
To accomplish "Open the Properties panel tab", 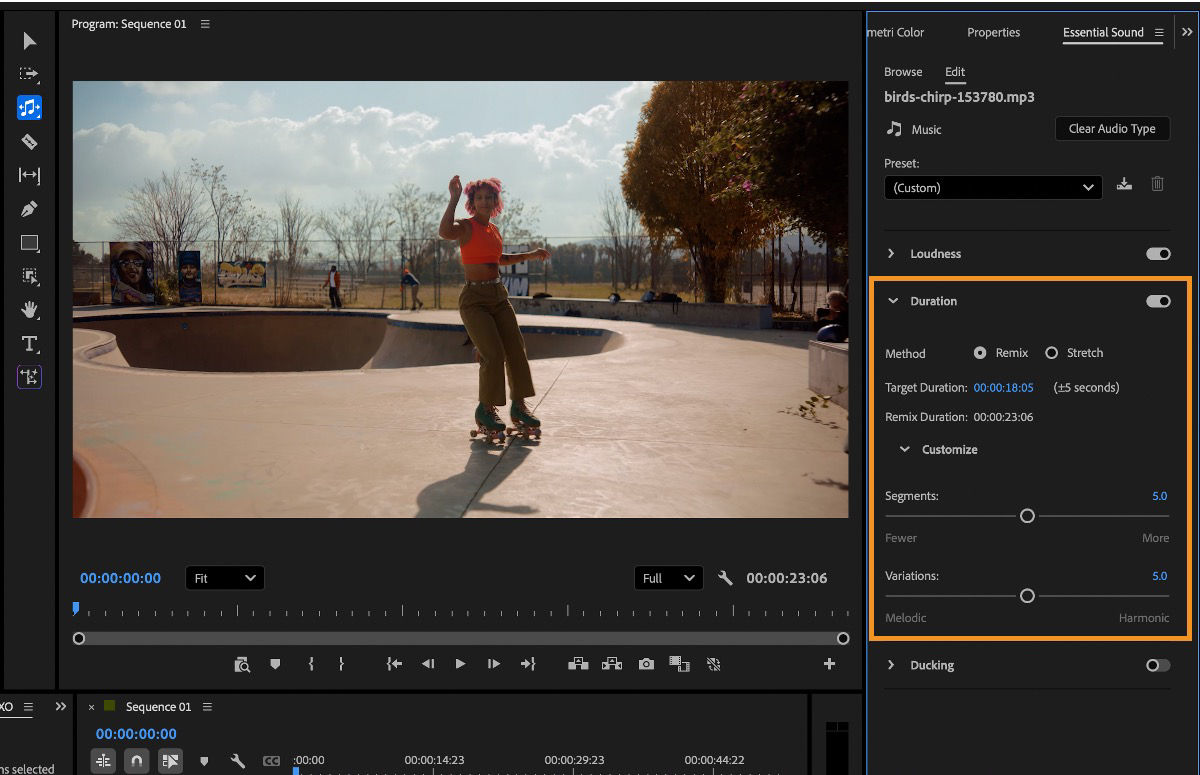I will [x=993, y=32].
